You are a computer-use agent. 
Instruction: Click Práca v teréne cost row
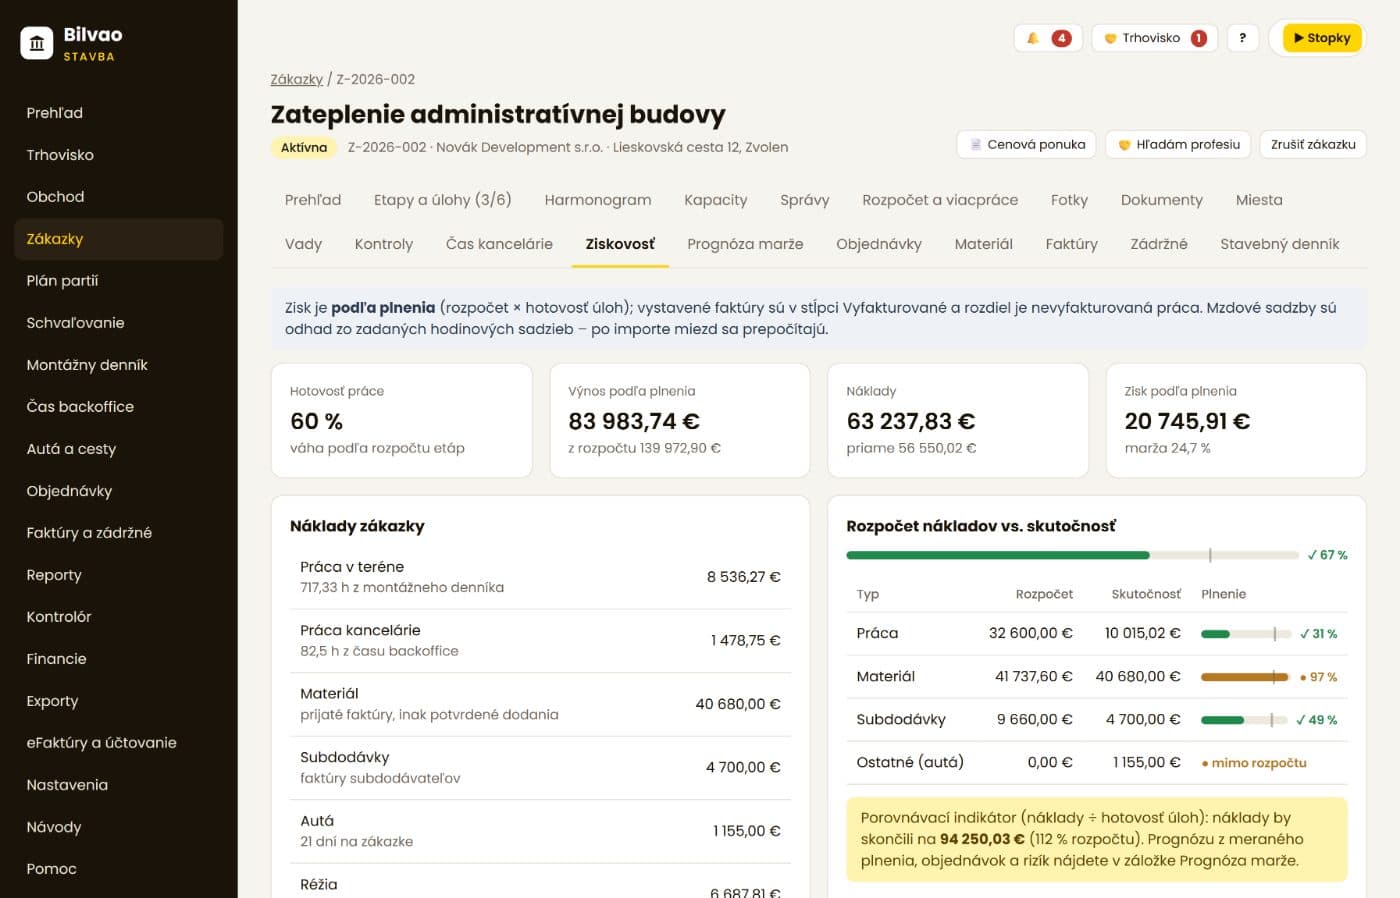pyautogui.click(x=540, y=577)
